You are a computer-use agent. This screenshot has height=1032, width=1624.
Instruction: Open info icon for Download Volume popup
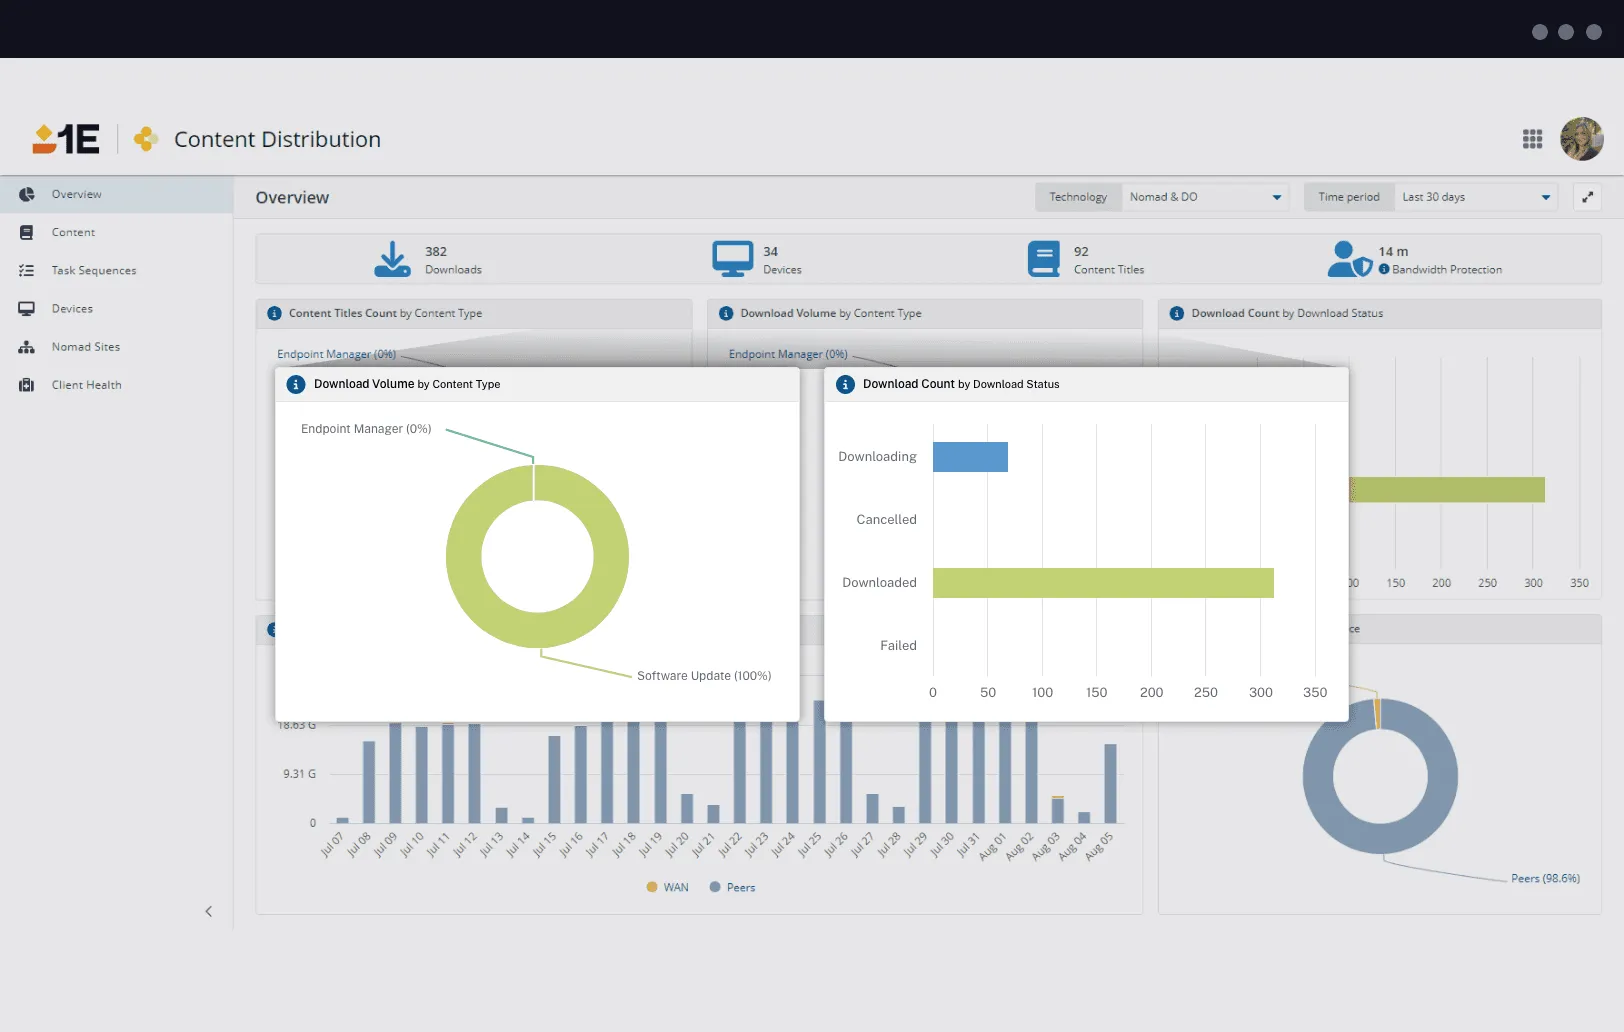pos(296,384)
